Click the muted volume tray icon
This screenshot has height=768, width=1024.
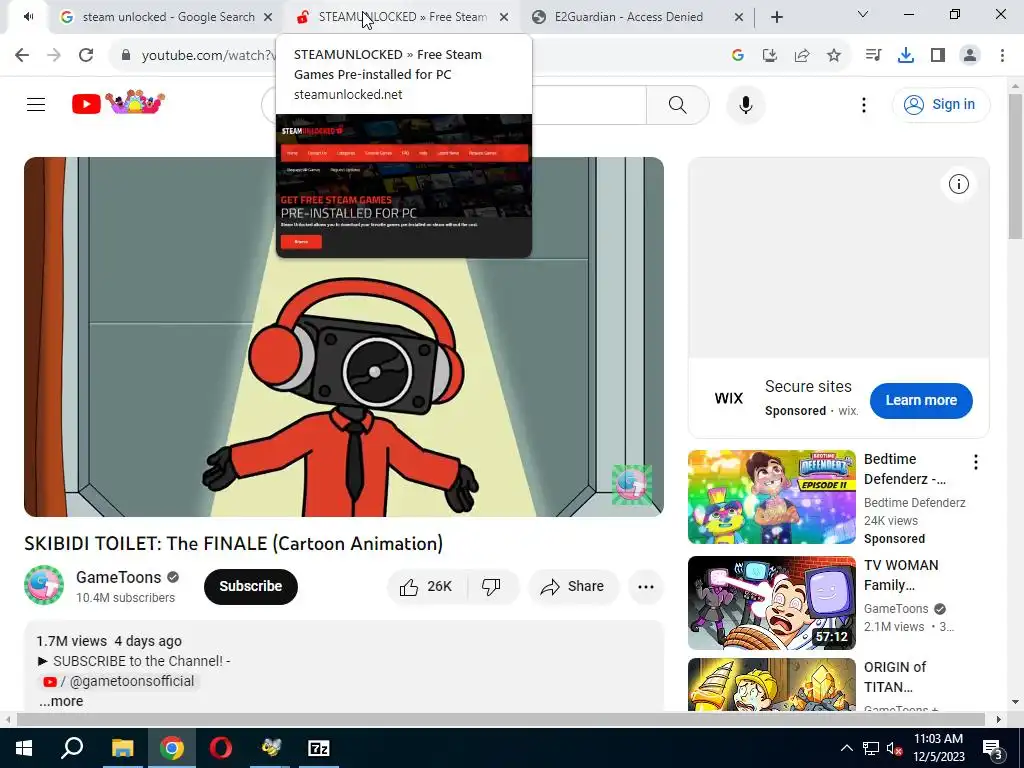pos(894,749)
